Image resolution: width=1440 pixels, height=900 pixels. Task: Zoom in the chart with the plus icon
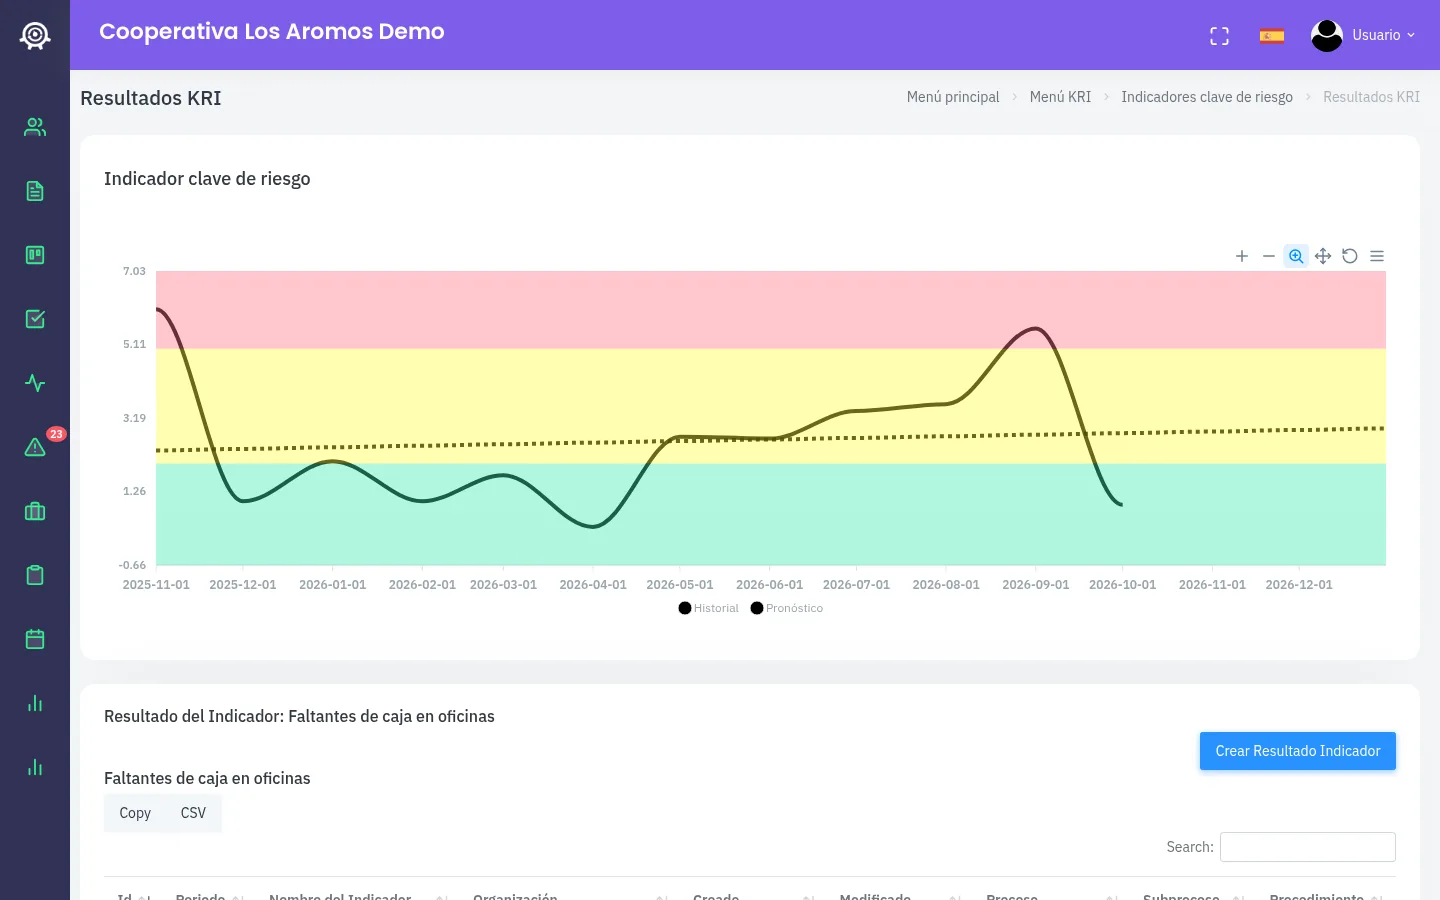pos(1242,256)
